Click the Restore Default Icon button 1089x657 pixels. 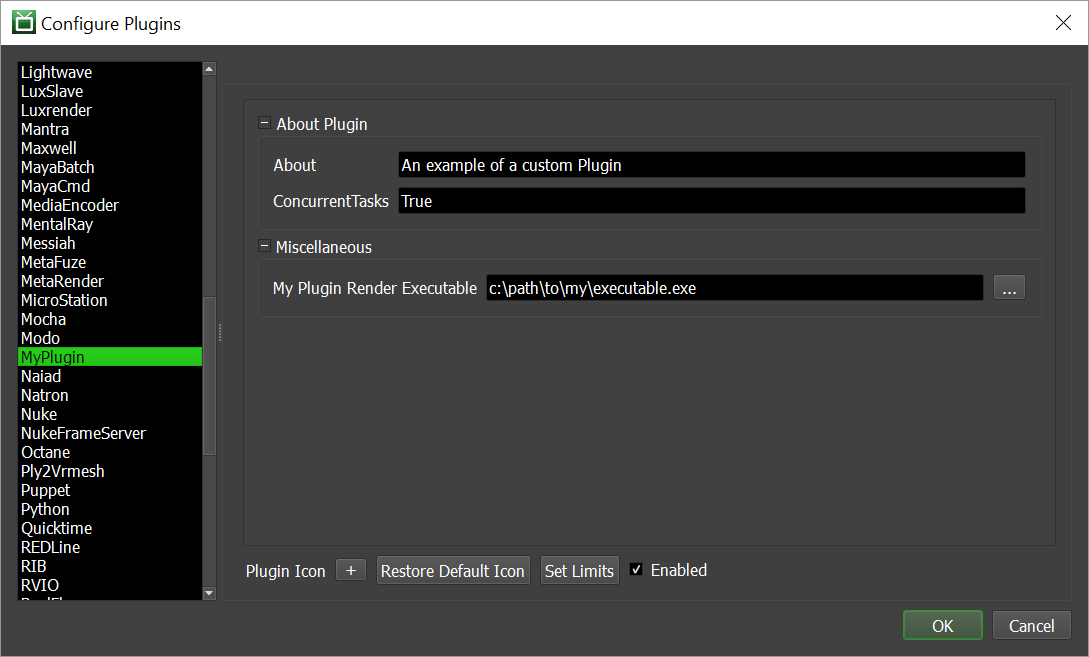(x=453, y=570)
